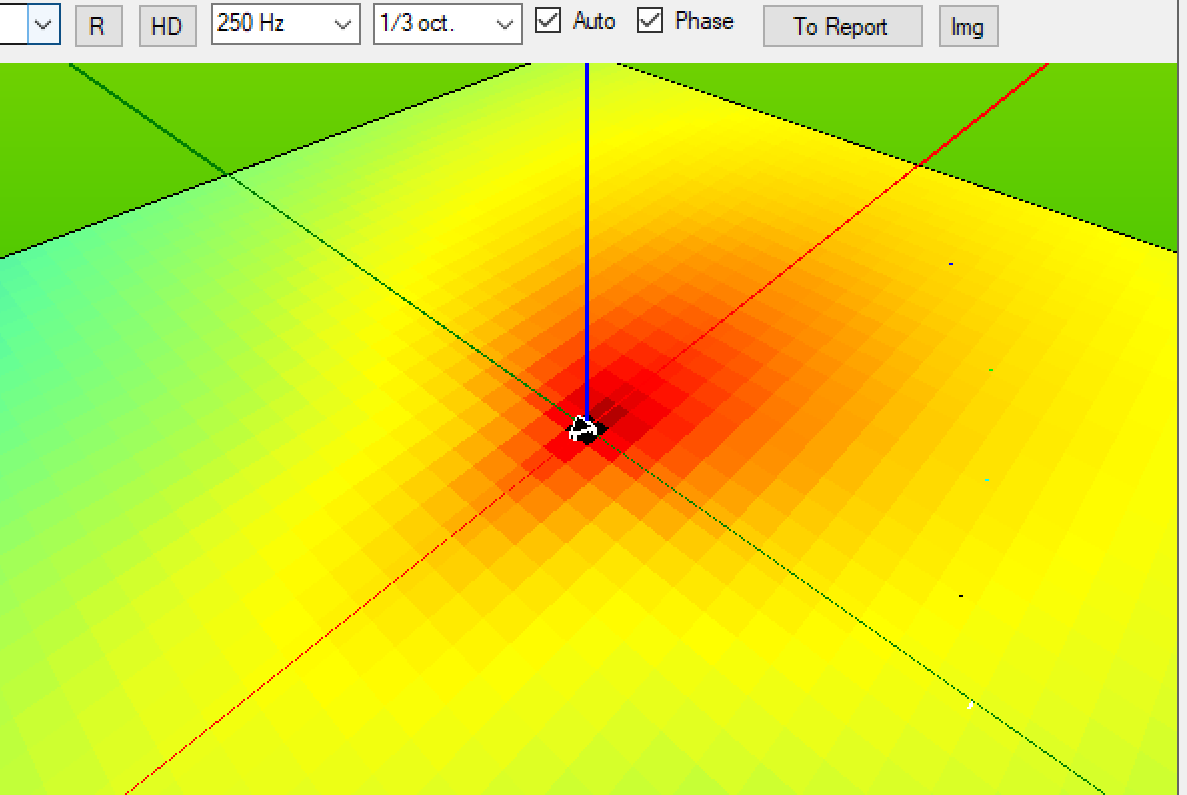1187x795 pixels.
Task: Click the blue vertical axis line
Action: click(586, 250)
